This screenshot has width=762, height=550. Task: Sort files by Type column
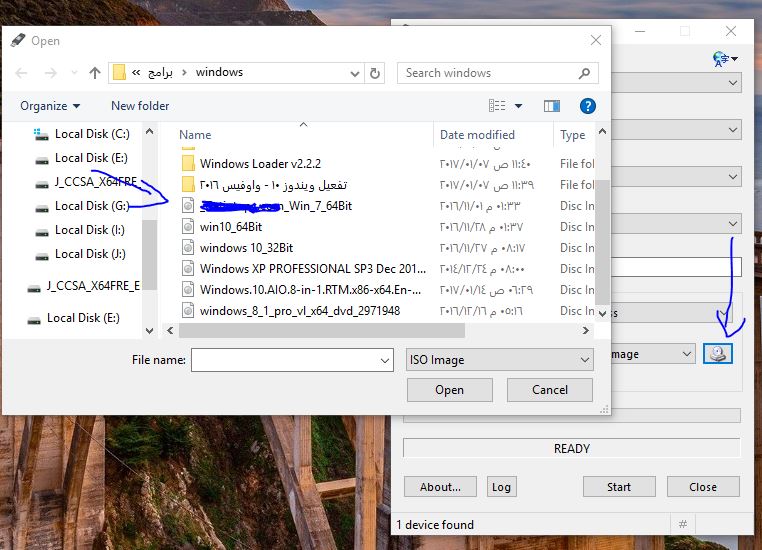(572, 135)
